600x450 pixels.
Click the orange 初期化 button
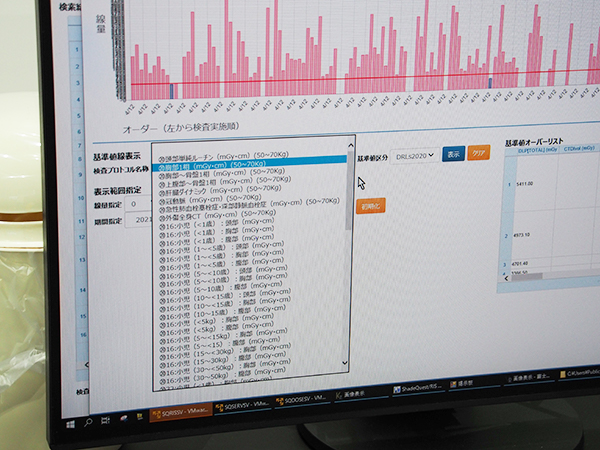[x=368, y=206]
